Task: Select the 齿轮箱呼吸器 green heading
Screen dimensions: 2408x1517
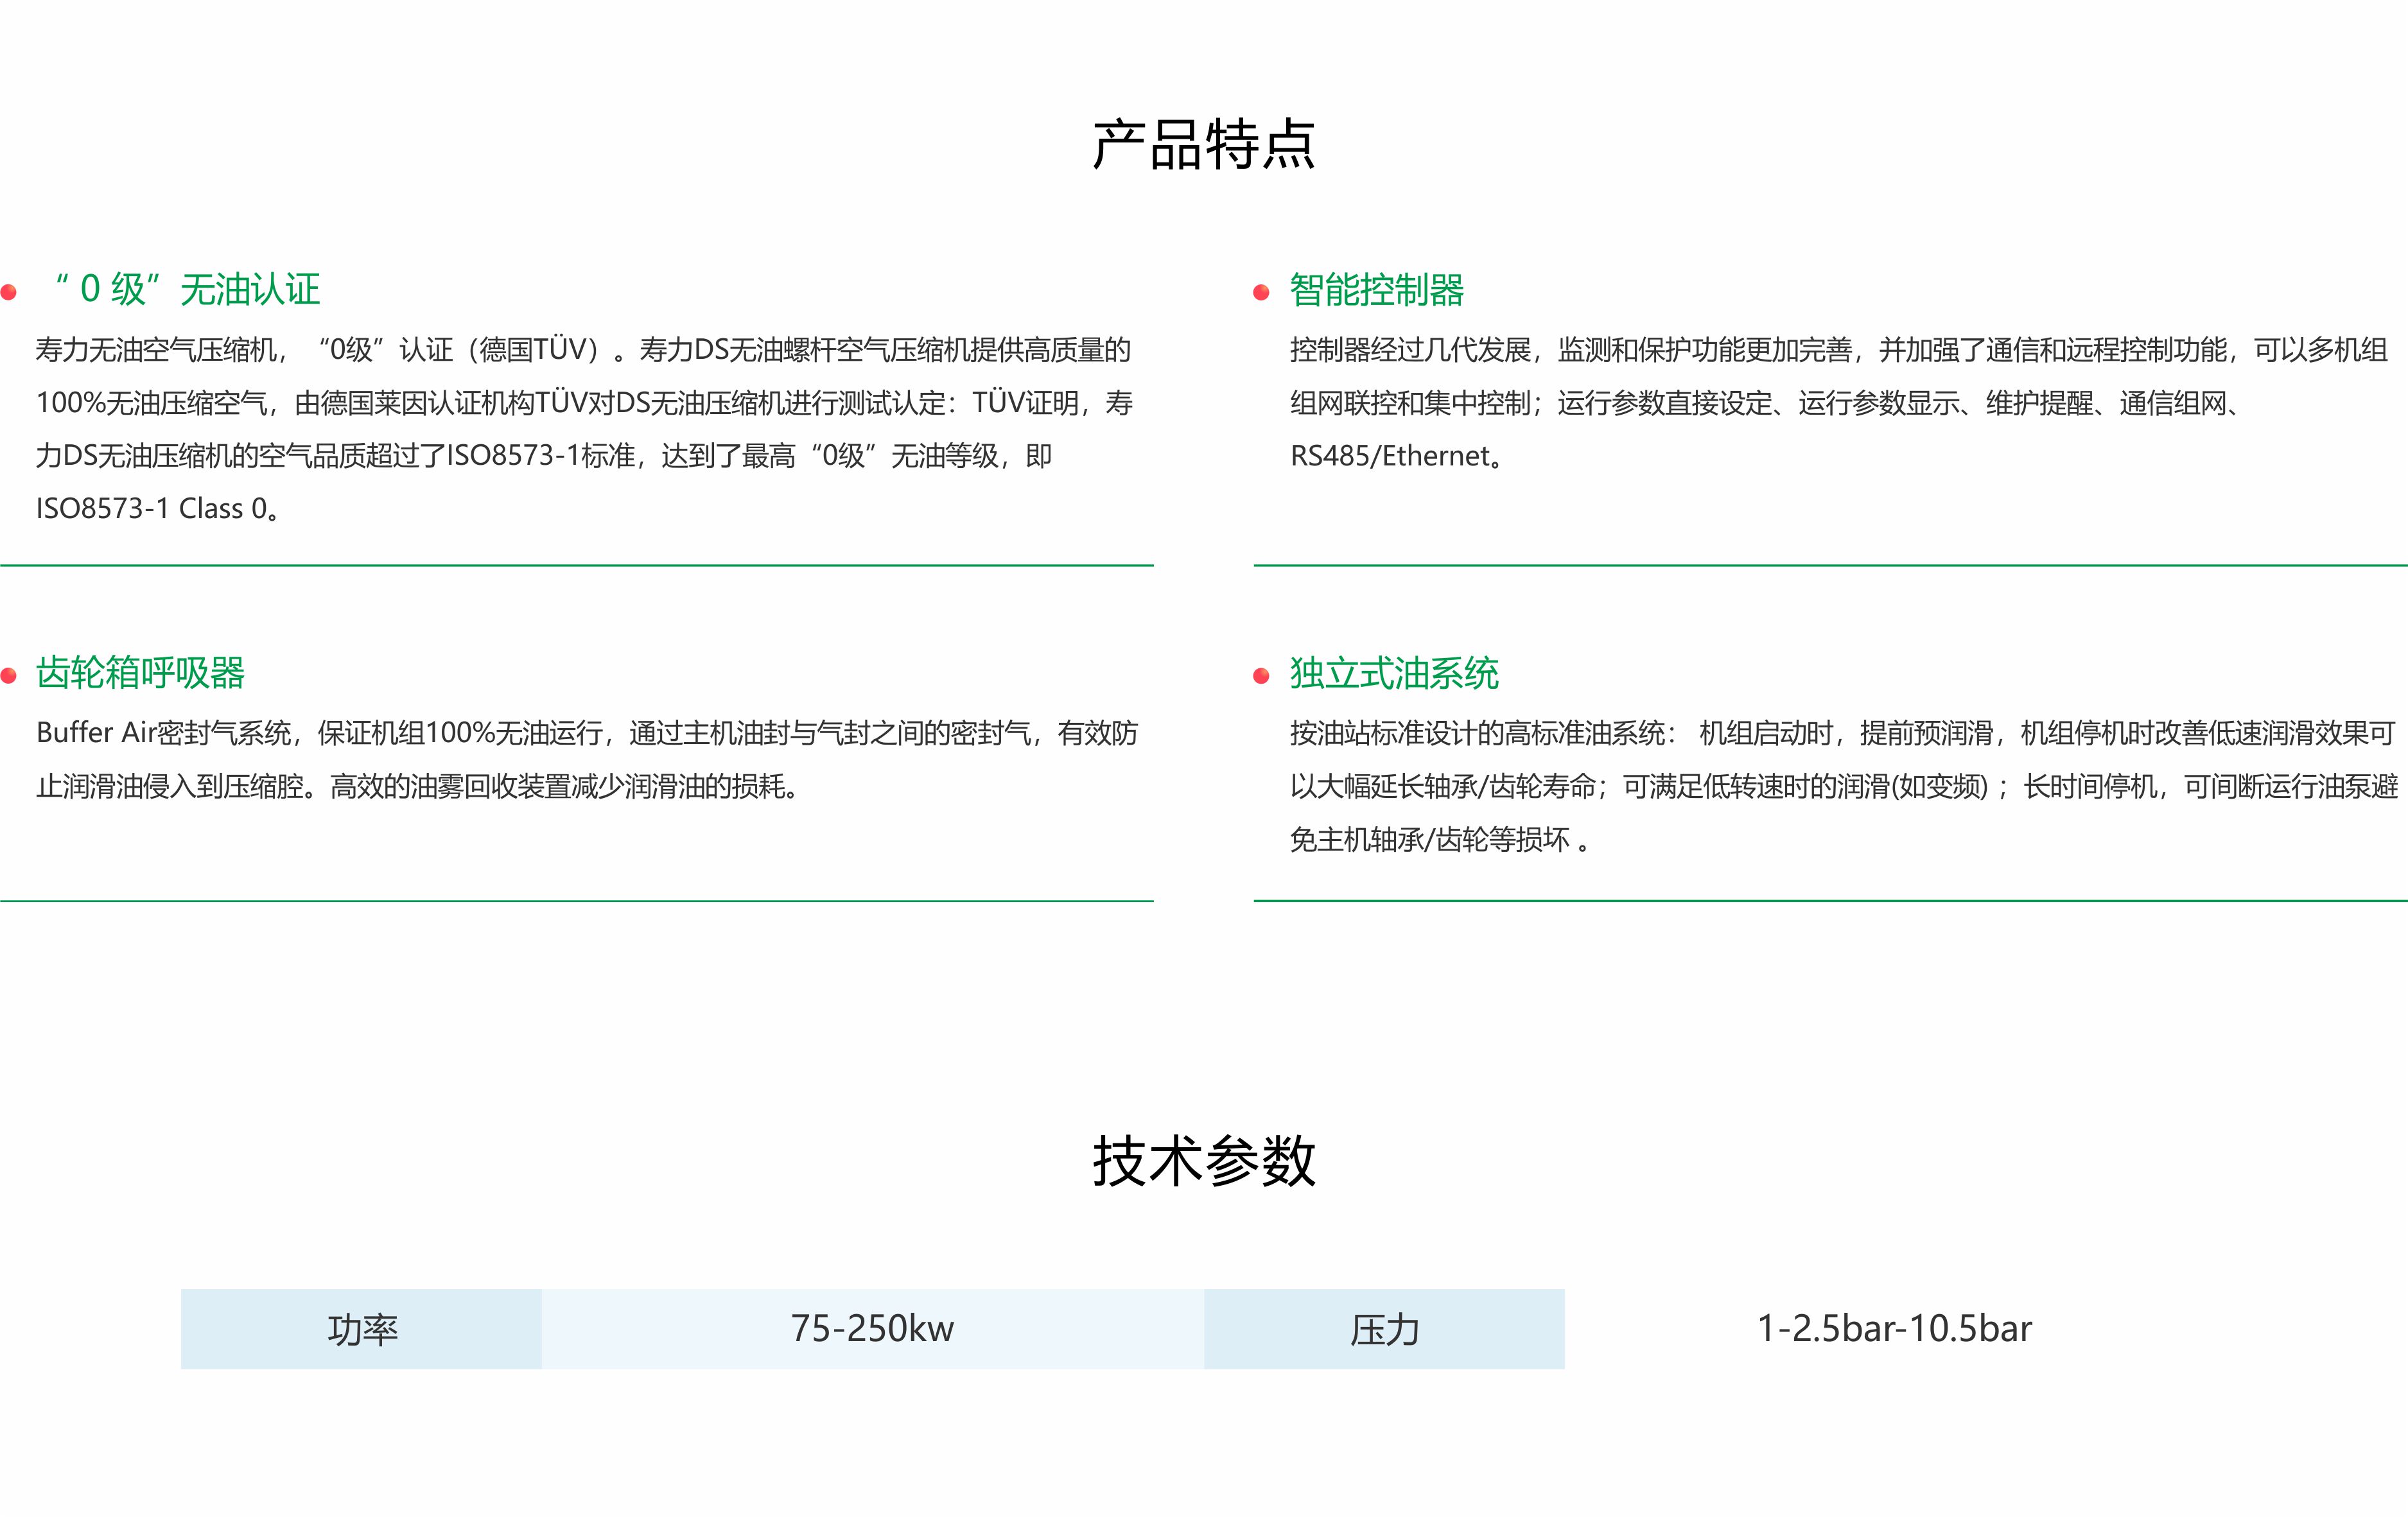Action: (140, 673)
